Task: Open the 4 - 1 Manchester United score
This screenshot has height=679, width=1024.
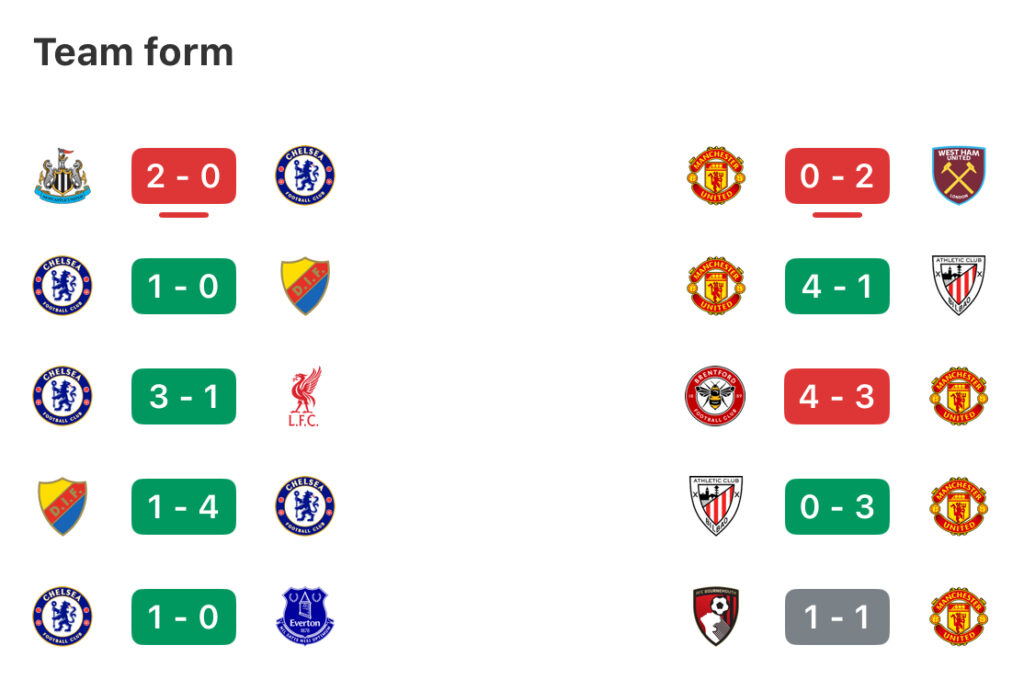Action: pos(837,286)
